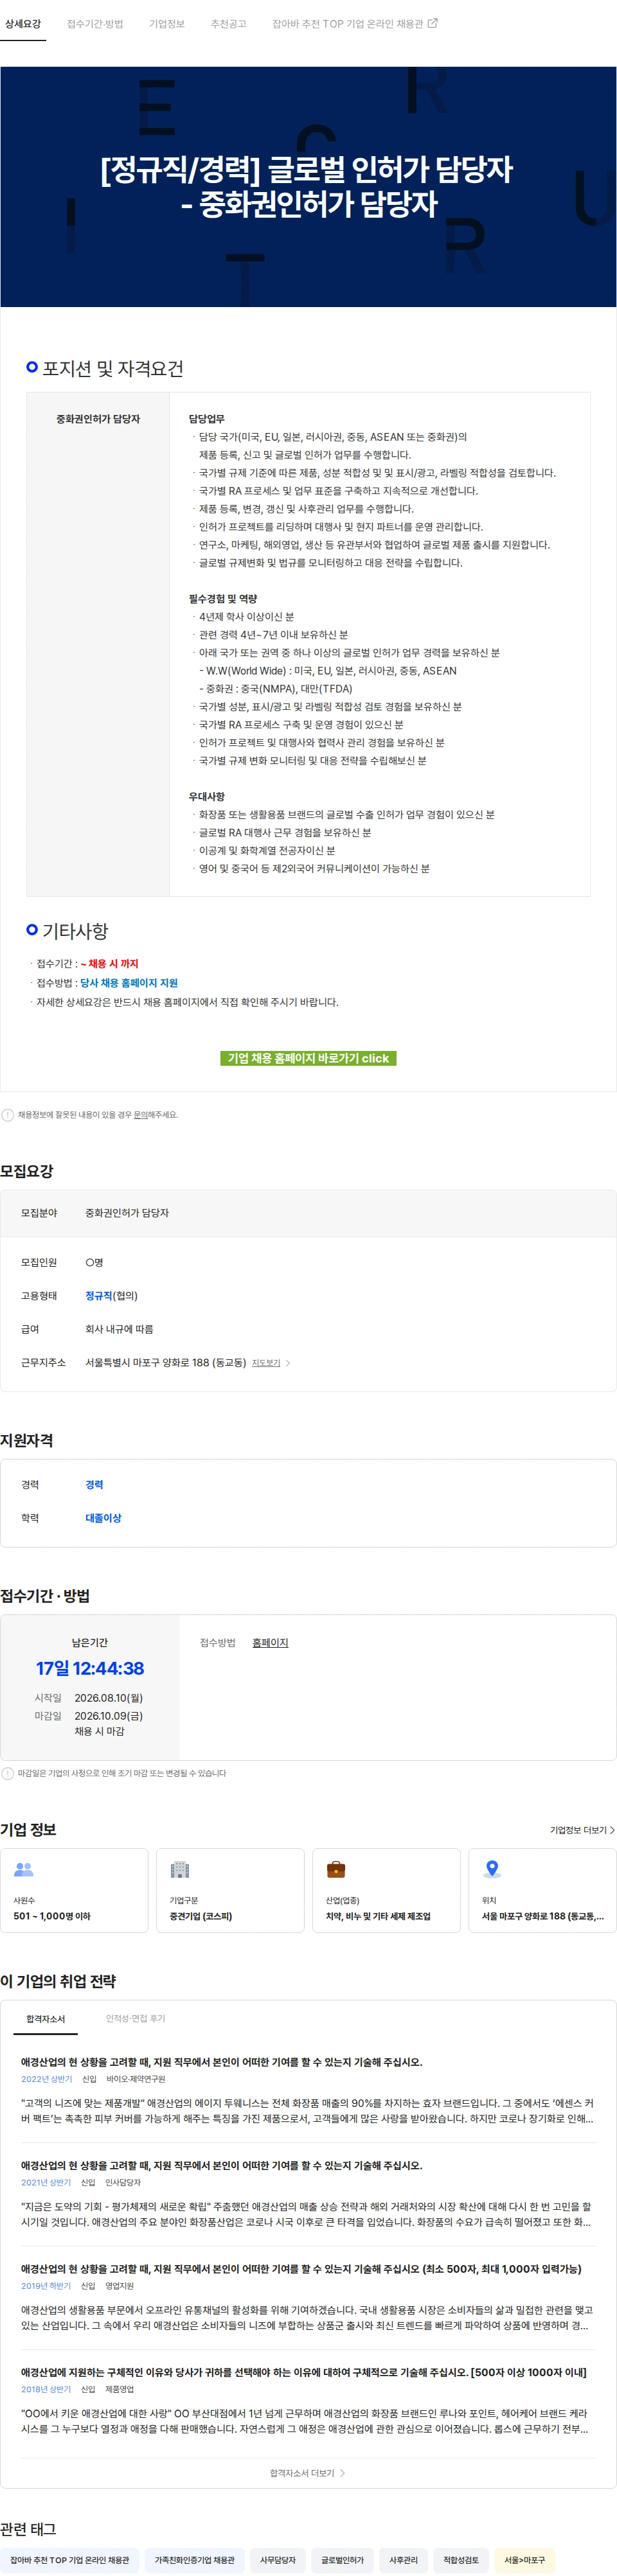Viewport: 617px width, 2576px height.
Task: Click the chevron after 기업정보 더보기
Action: (x=612, y=1830)
